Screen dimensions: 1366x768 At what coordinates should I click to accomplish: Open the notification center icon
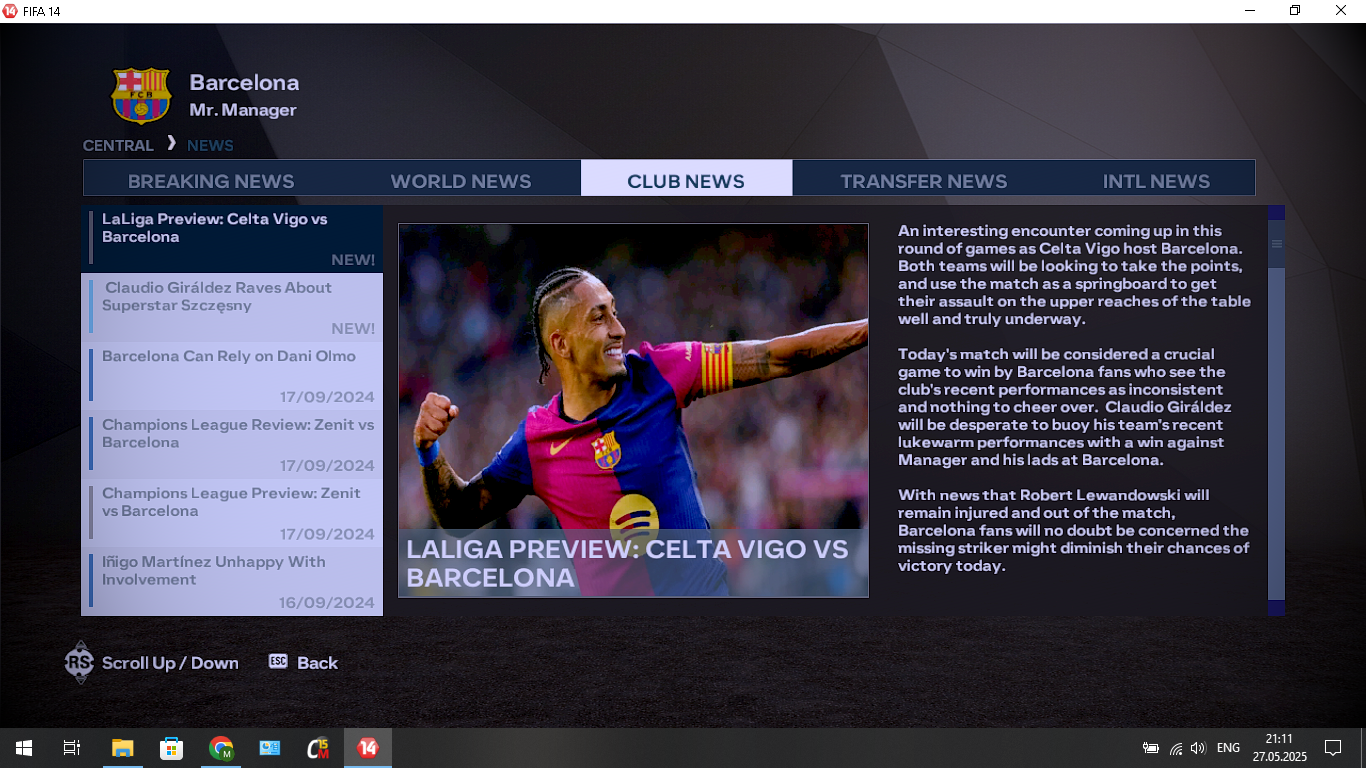(1333, 748)
